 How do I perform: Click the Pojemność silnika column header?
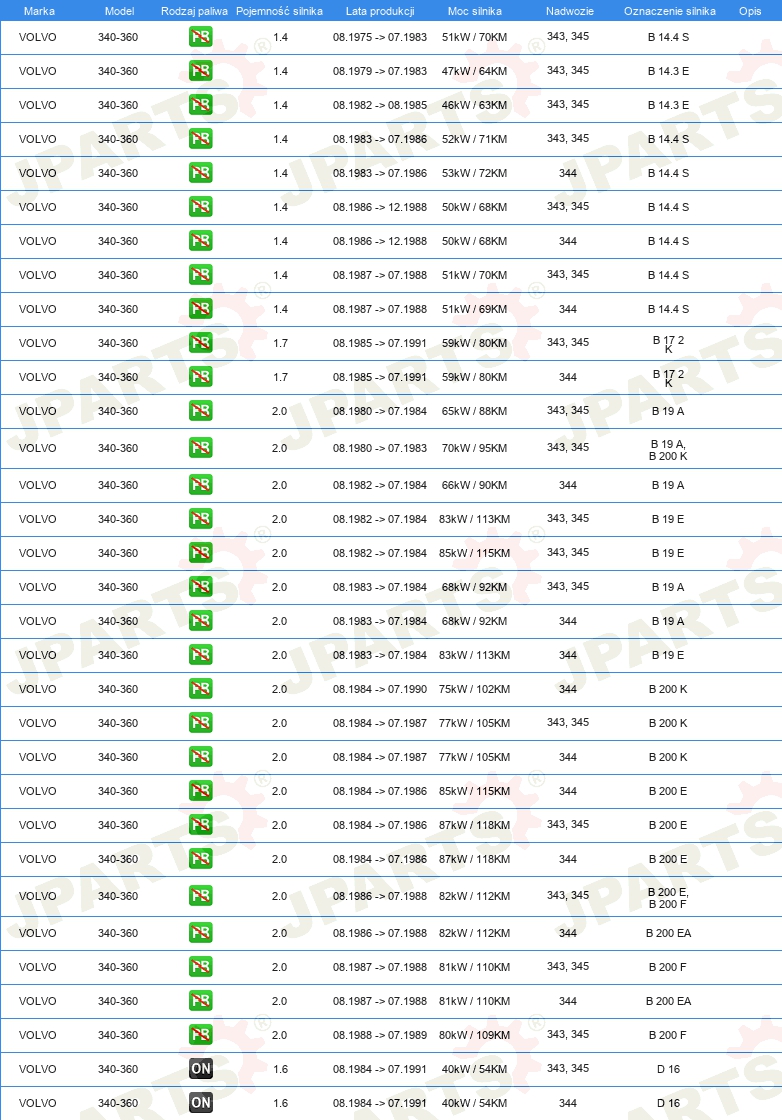[279, 11]
